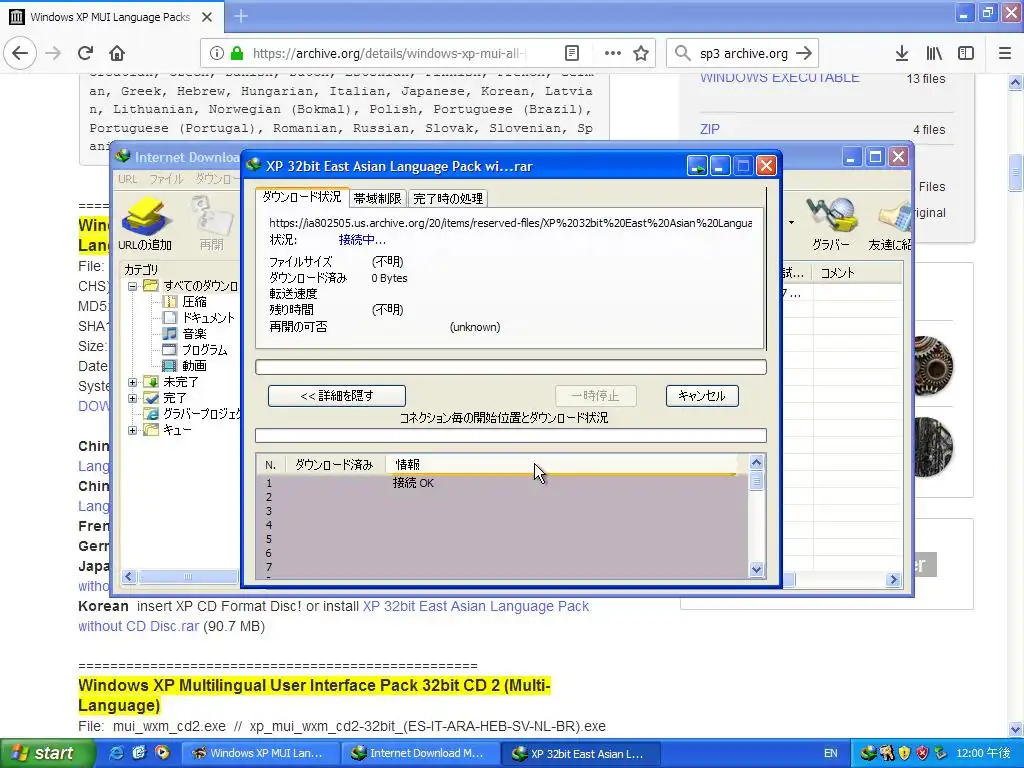
Task: Collapse すべてのダウンロード tree node
Action: pos(133,286)
